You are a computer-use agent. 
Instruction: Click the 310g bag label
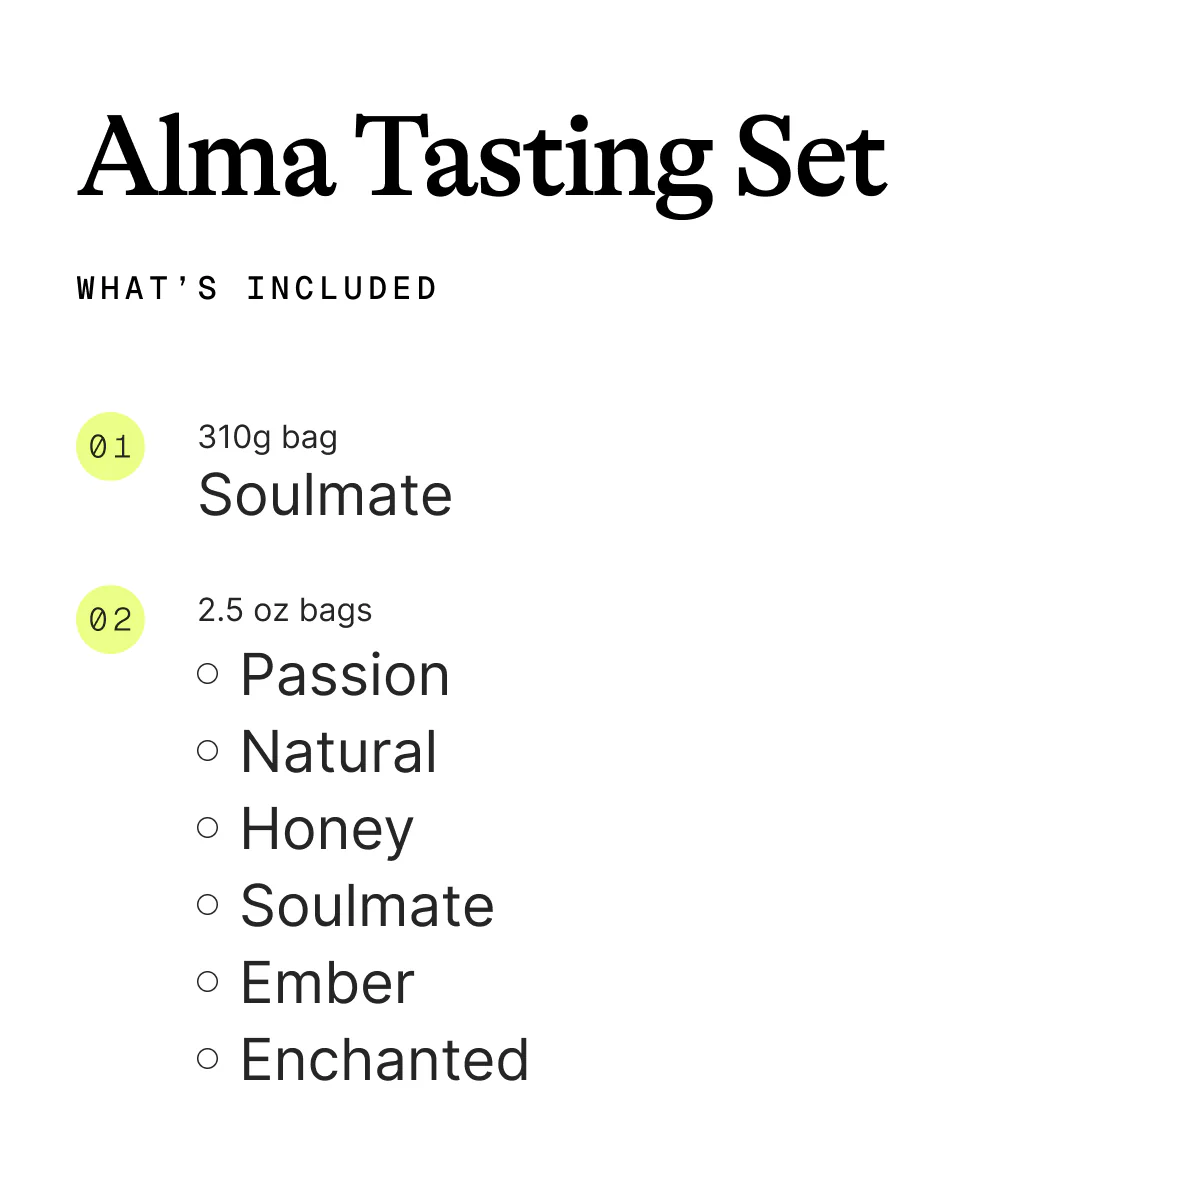coord(267,437)
